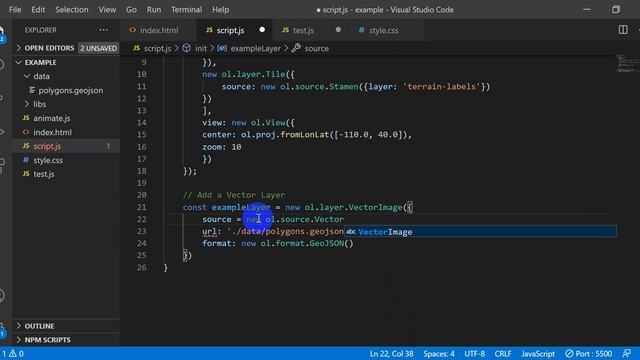This screenshot has height=360, width=640.
Task: Click unsaved dot on test.js tab
Action: click(338, 30)
